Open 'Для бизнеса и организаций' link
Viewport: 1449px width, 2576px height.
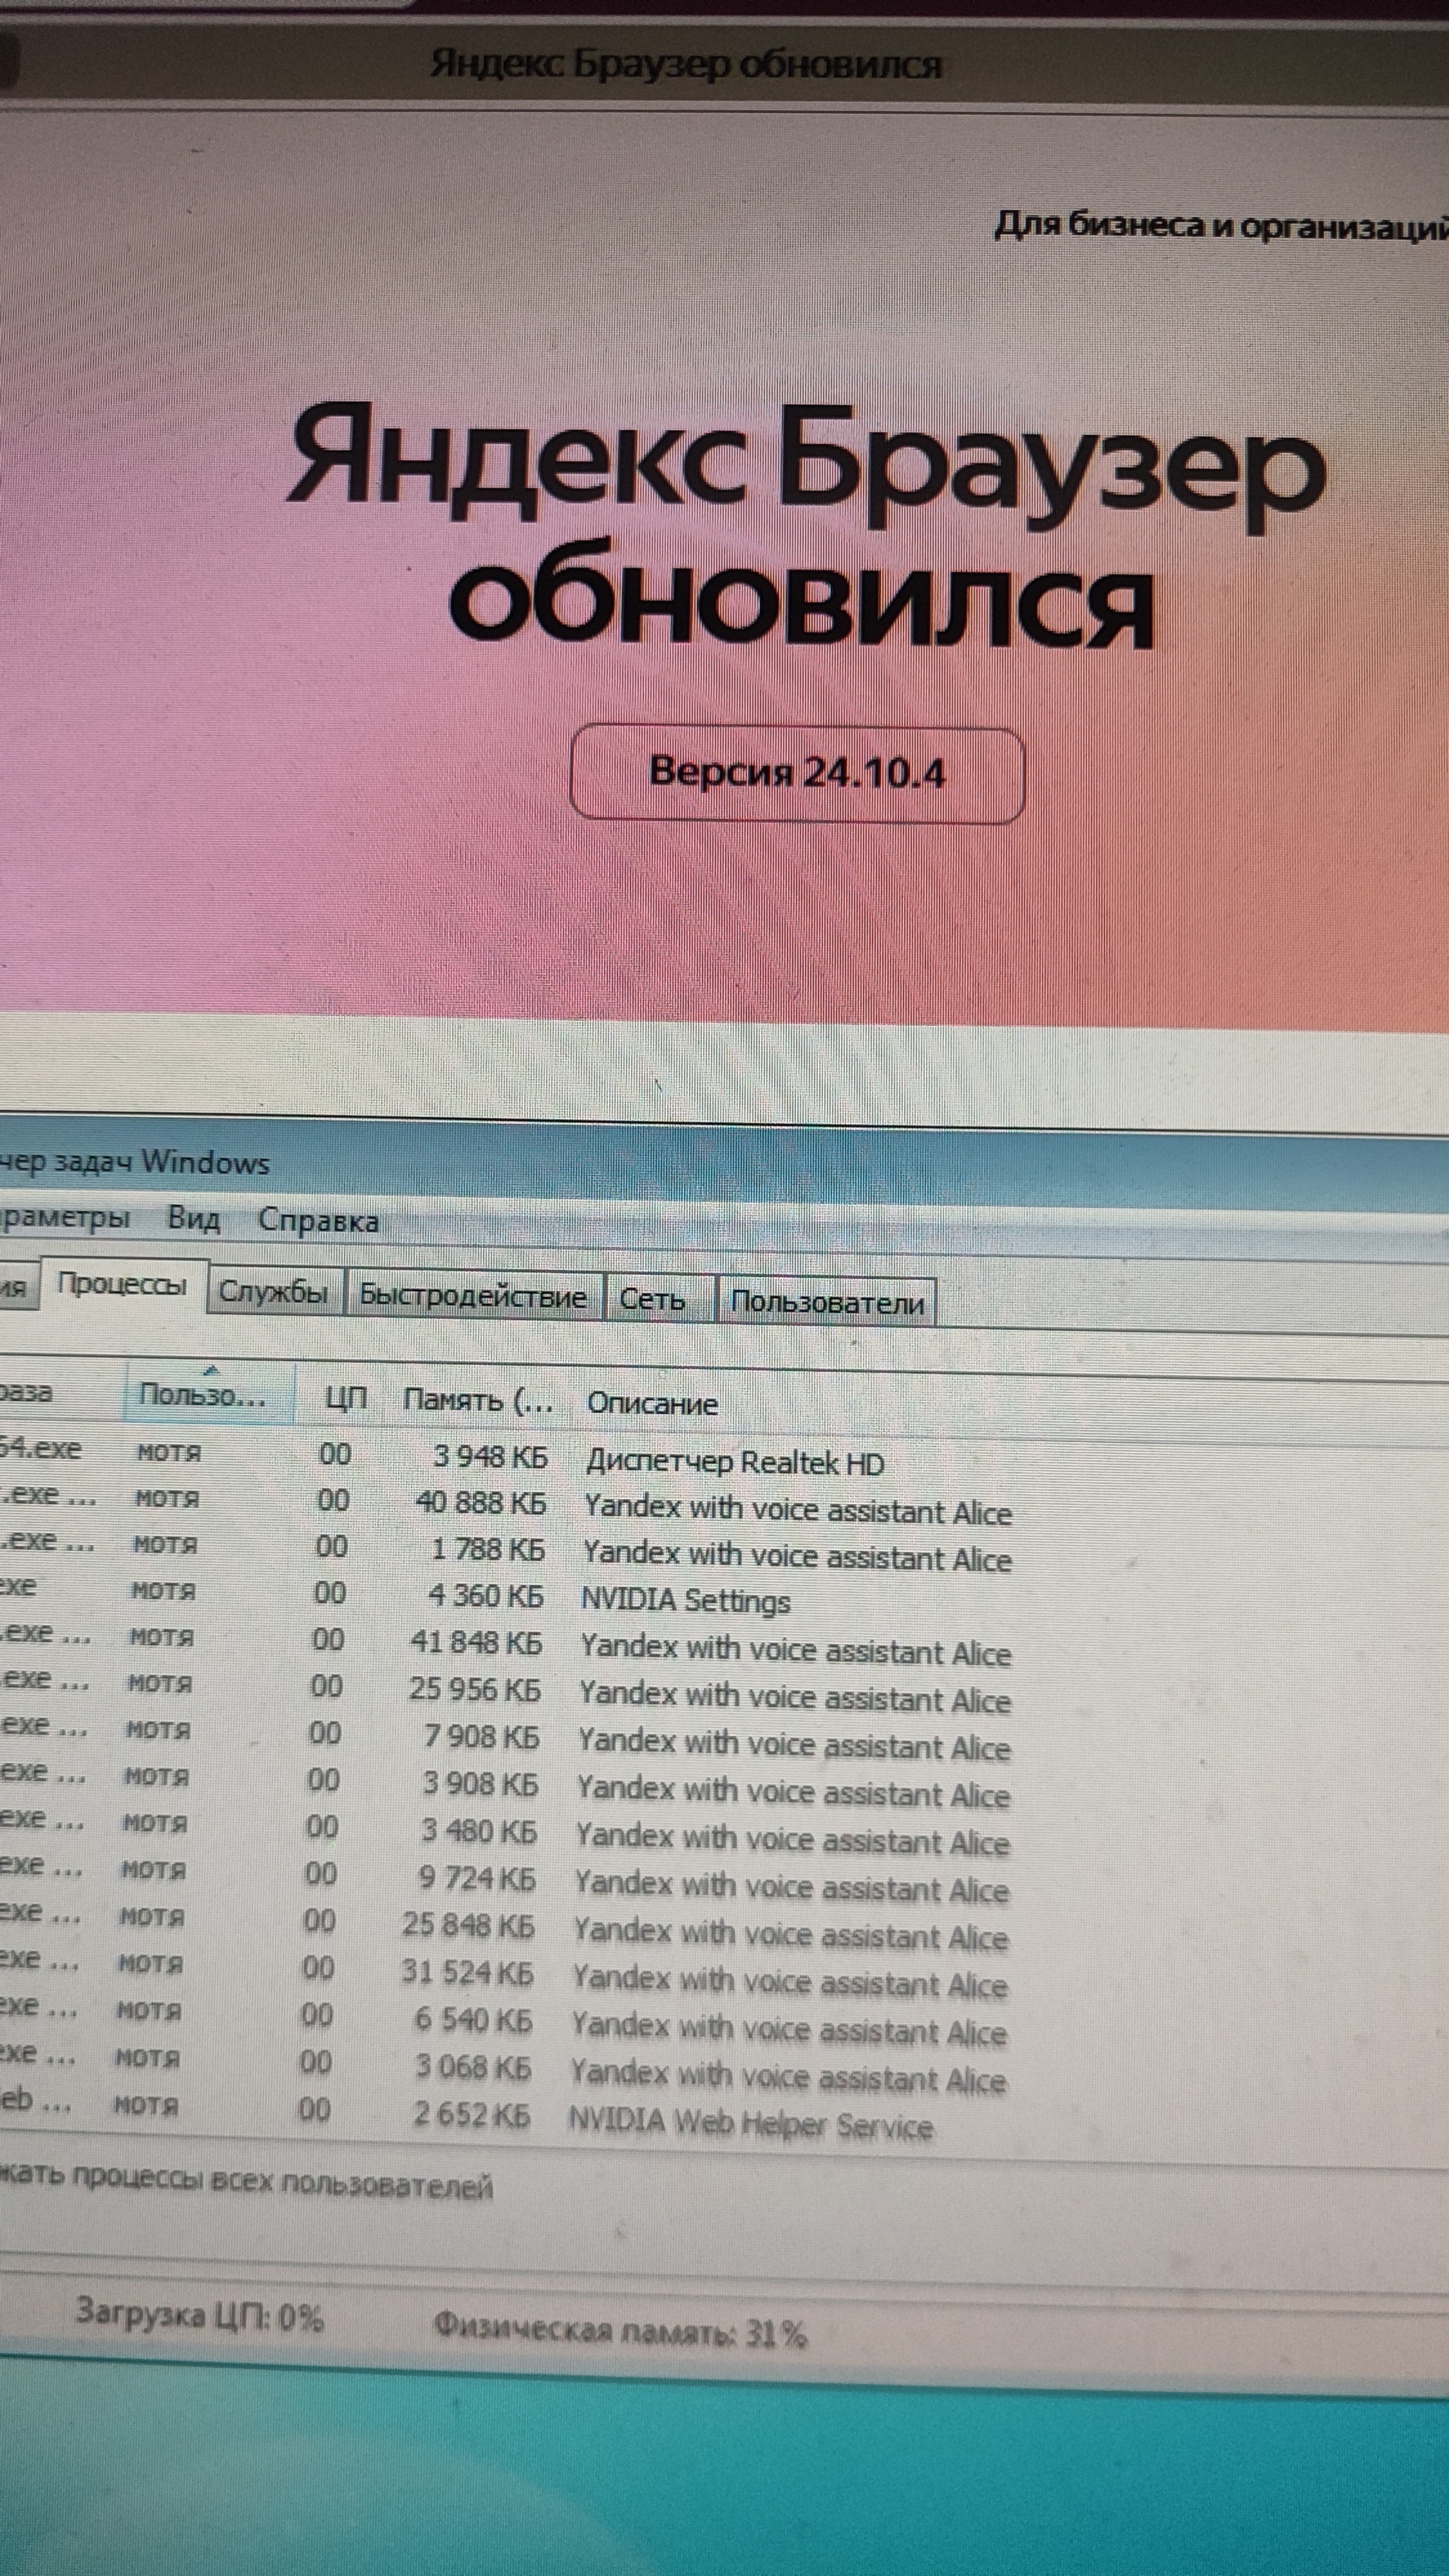coord(1218,226)
